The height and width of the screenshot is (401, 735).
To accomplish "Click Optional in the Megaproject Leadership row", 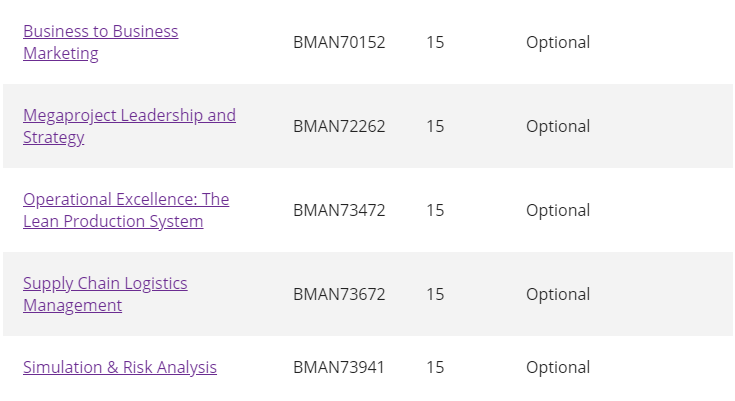I will click(x=558, y=126).
